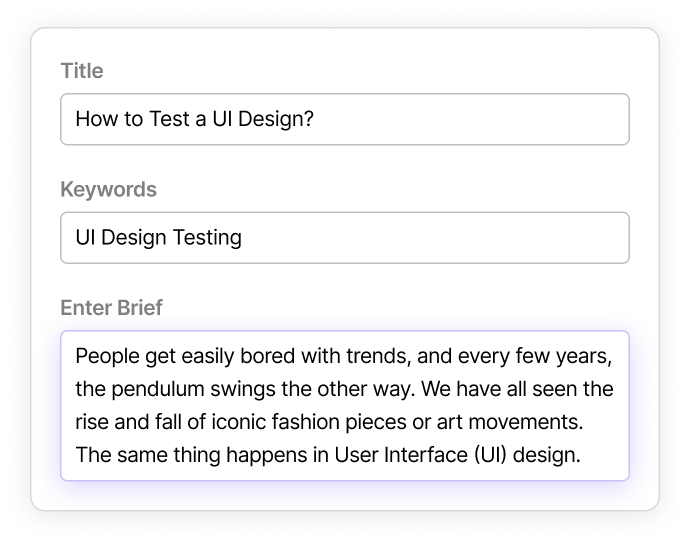The width and height of the screenshot is (690, 545).
Task: Click into the Title input field
Action: [344, 120]
